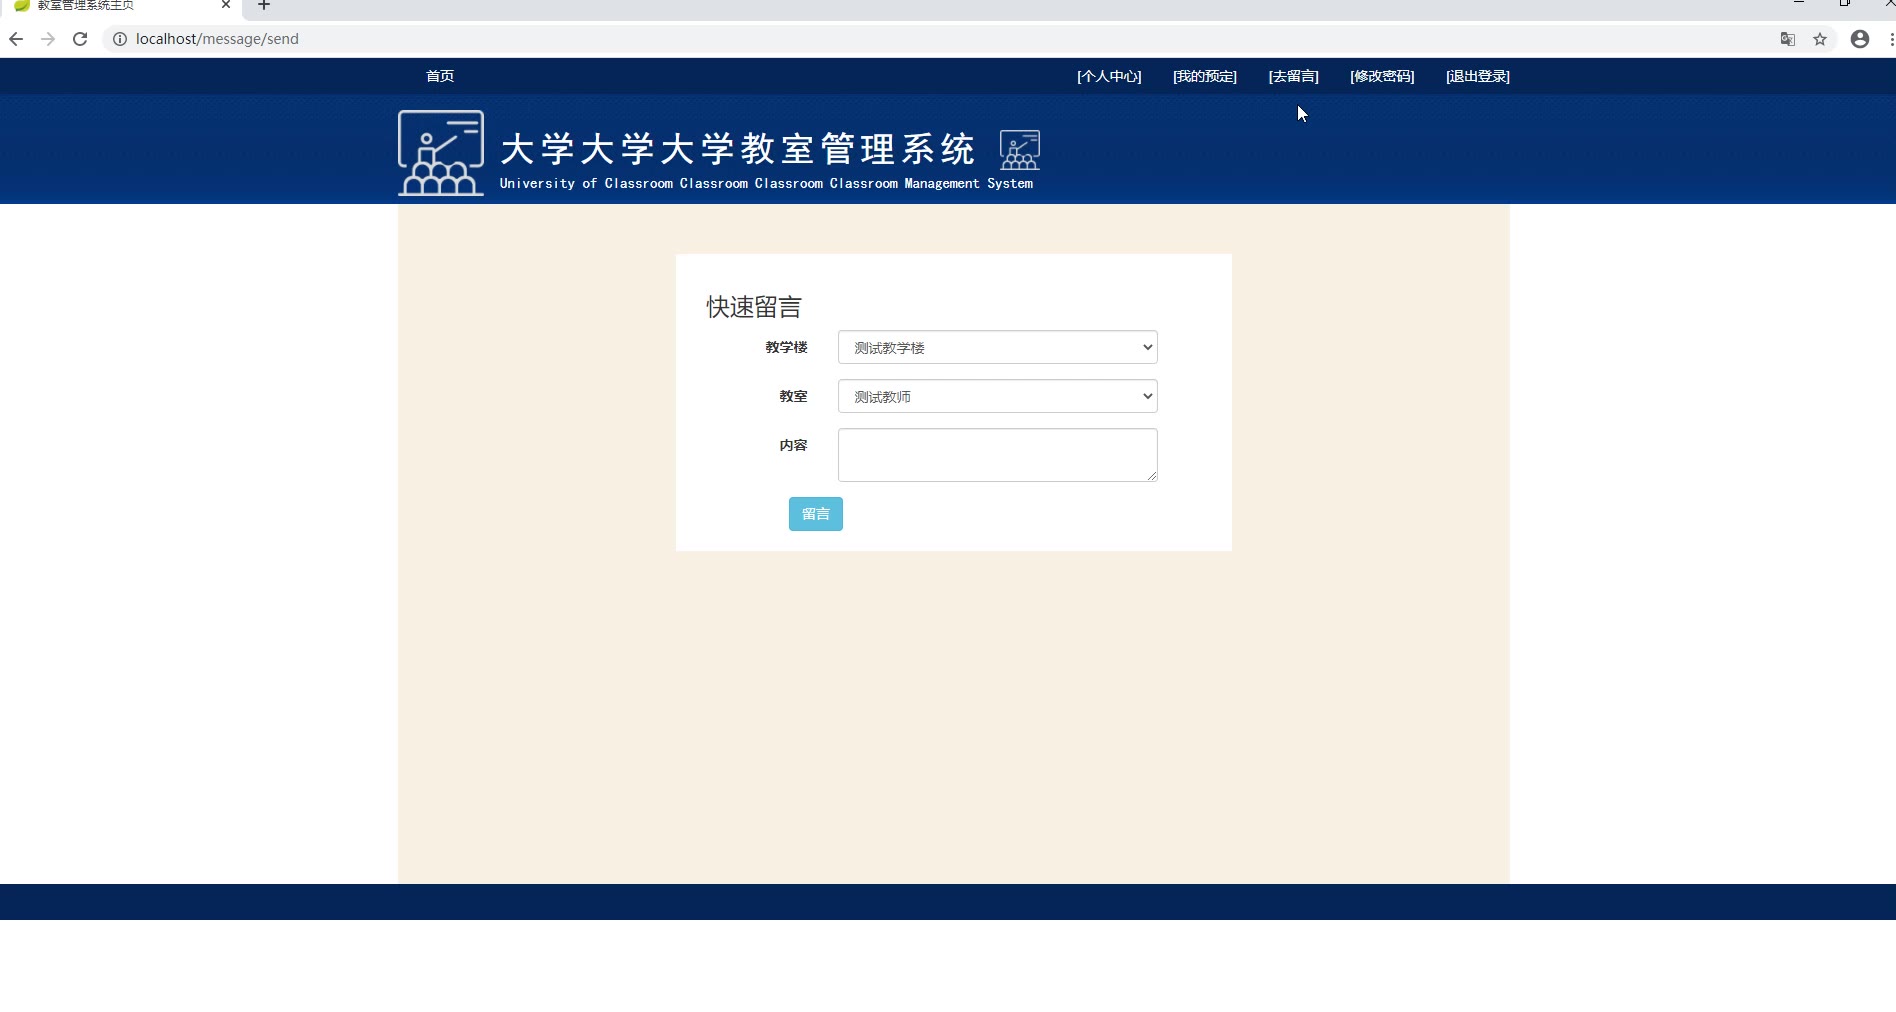Open [我的预定] navigation link
This screenshot has height=1012, width=1896.
(1205, 76)
